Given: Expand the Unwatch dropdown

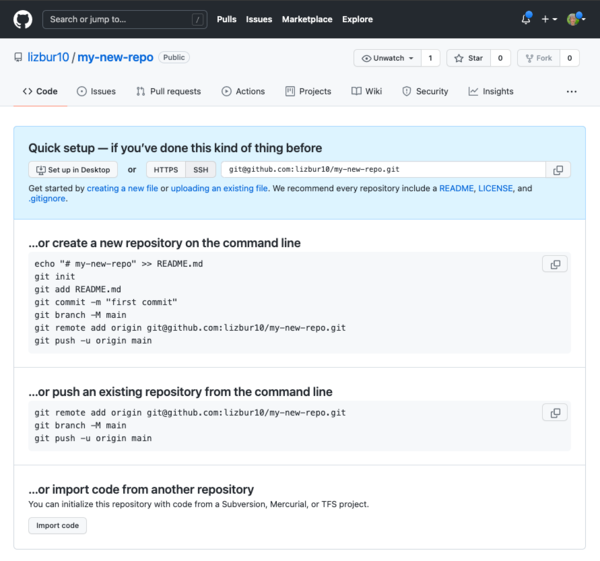Looking at the screenshot, I should pyautogui.click(x=387, y=58).
